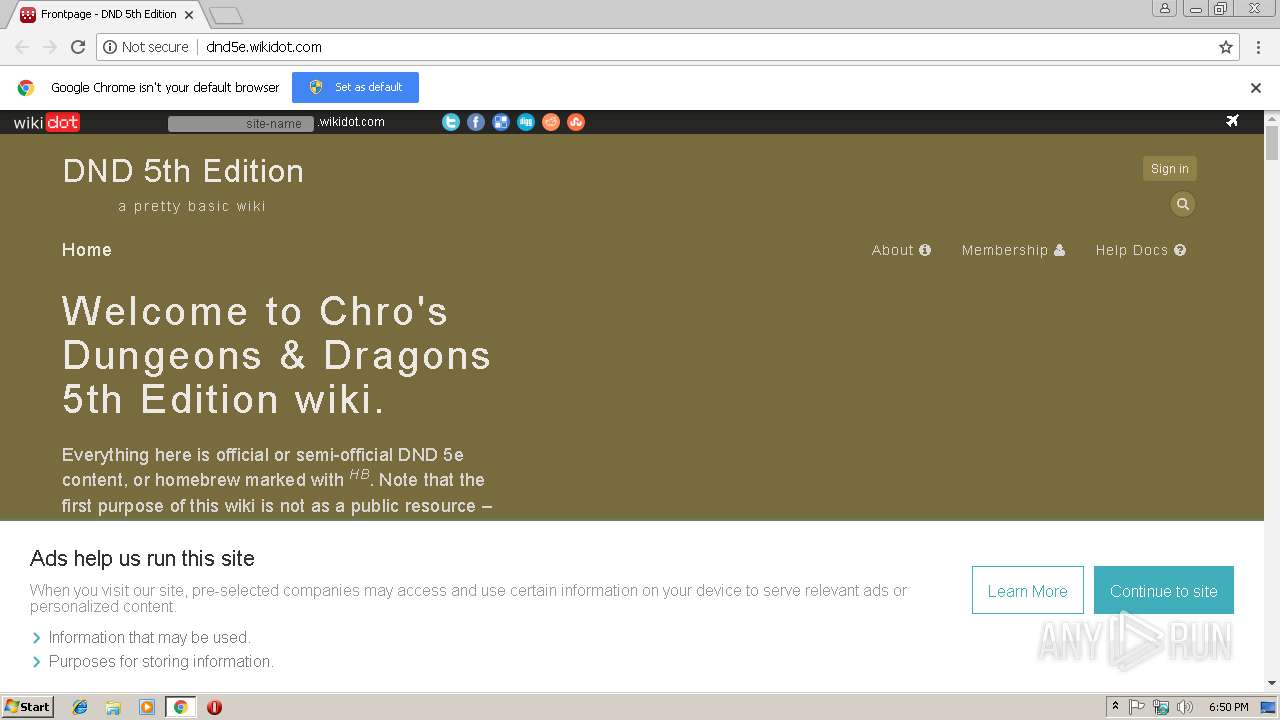1280x720 pixels.
Task: Click the 'Ads help us run this site' heading
Action: (142, 558)
